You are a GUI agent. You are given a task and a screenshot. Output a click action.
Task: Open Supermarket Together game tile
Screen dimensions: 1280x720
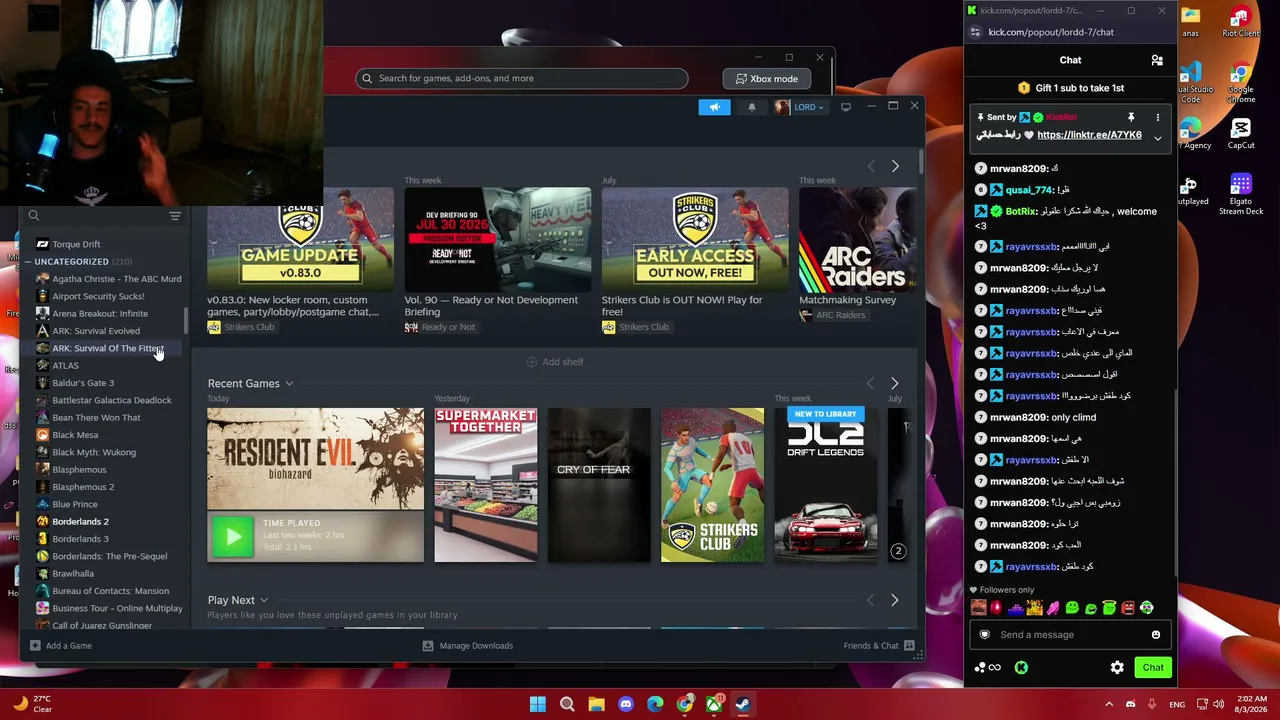[486, 485]
